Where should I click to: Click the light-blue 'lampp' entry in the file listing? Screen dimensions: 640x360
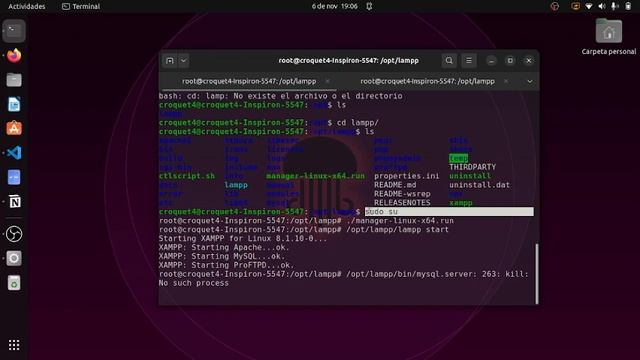click(236, 185)
